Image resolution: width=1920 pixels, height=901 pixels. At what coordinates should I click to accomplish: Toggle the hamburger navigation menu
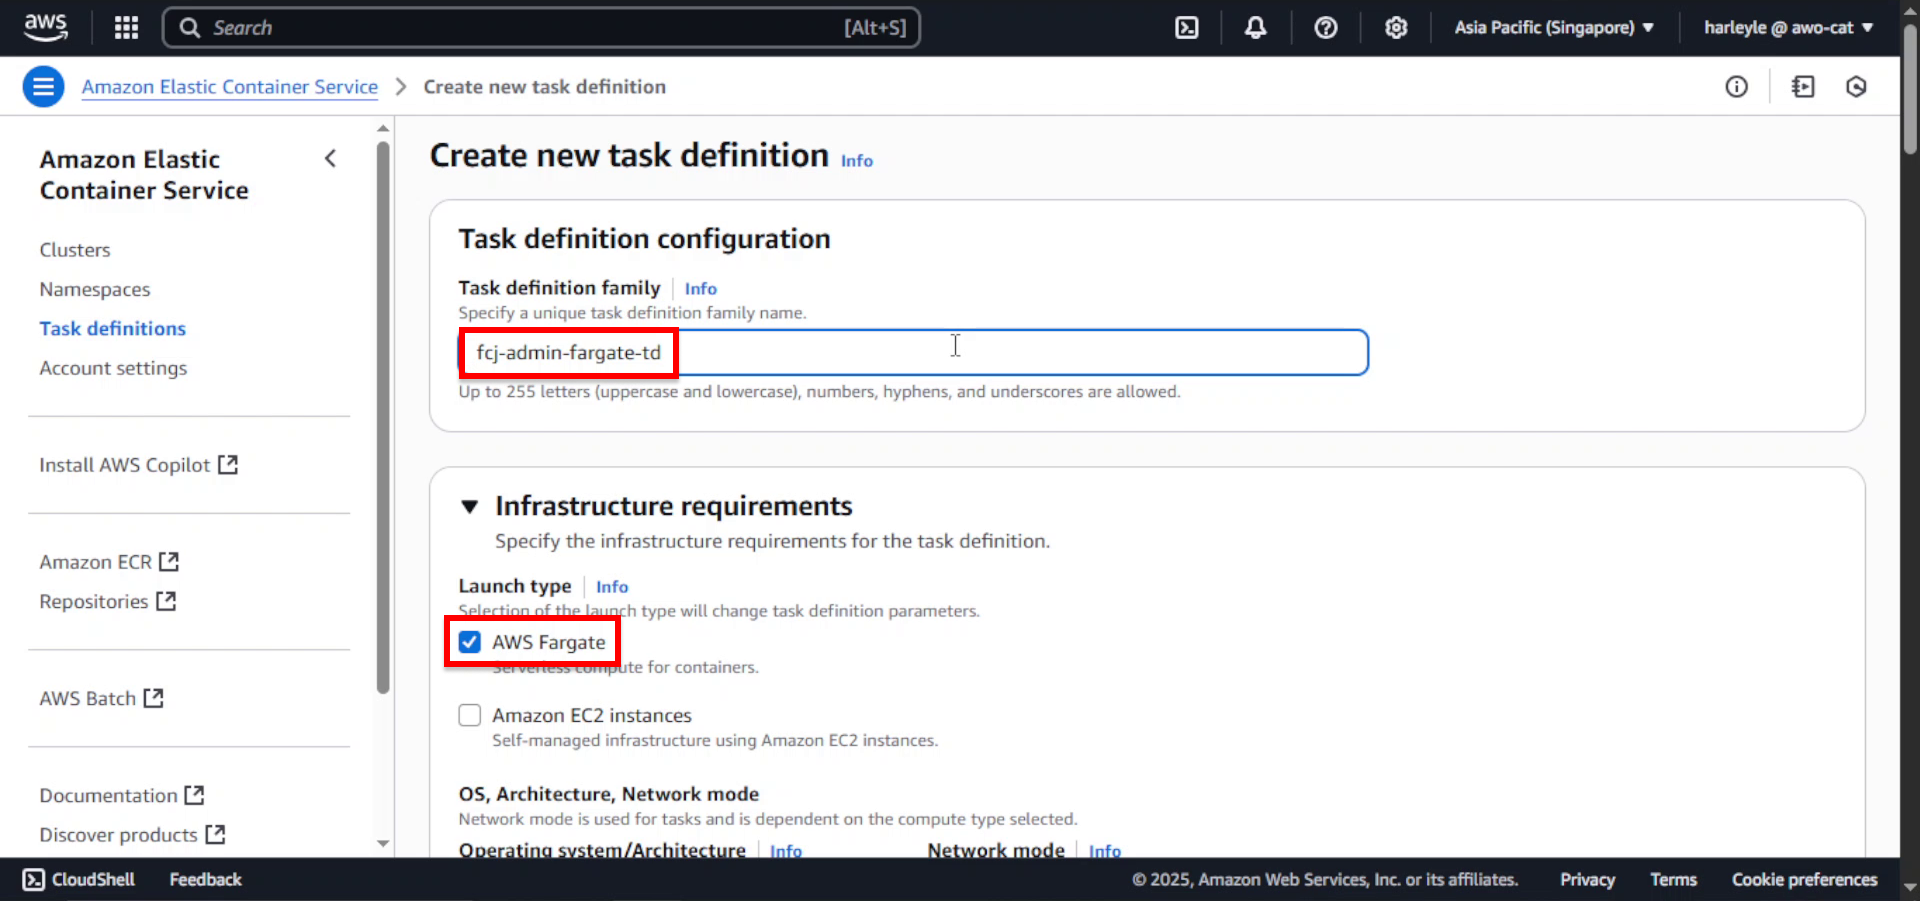click(x=43, y=87)
